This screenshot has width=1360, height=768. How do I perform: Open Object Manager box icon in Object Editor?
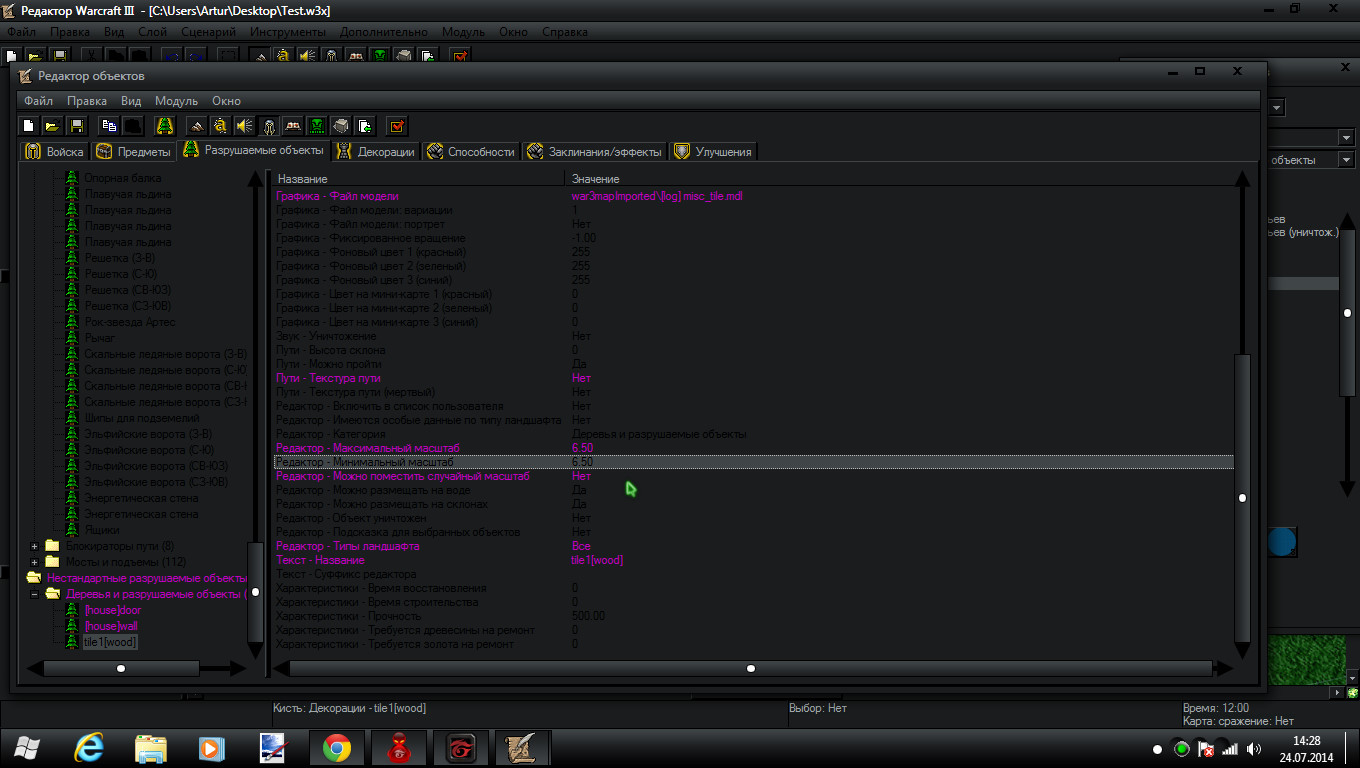click(341, 126)
